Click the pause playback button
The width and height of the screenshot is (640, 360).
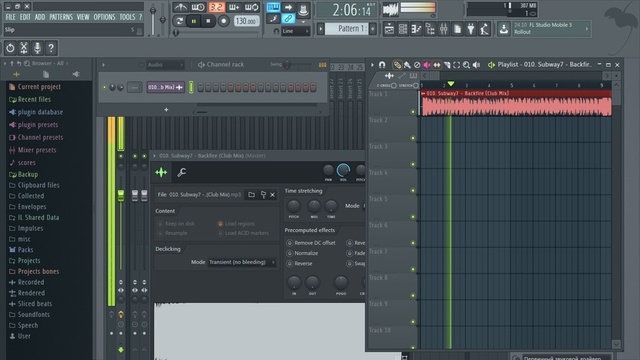point(194,21)
